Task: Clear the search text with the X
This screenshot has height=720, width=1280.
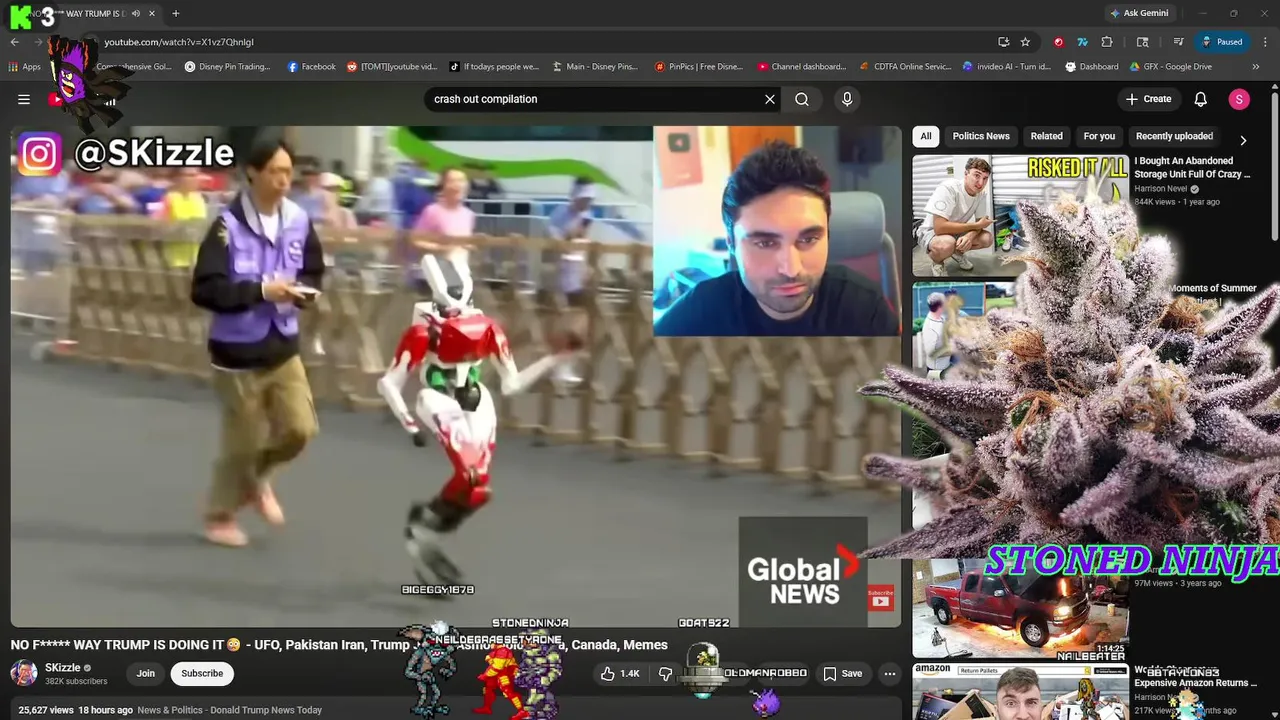Action: [x=770, y=99]
